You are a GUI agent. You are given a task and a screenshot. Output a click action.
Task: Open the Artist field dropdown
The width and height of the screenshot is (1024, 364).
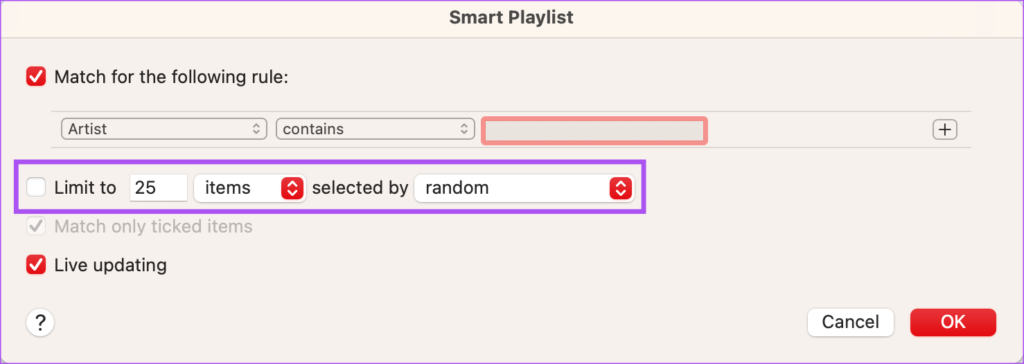click(164, 129)
